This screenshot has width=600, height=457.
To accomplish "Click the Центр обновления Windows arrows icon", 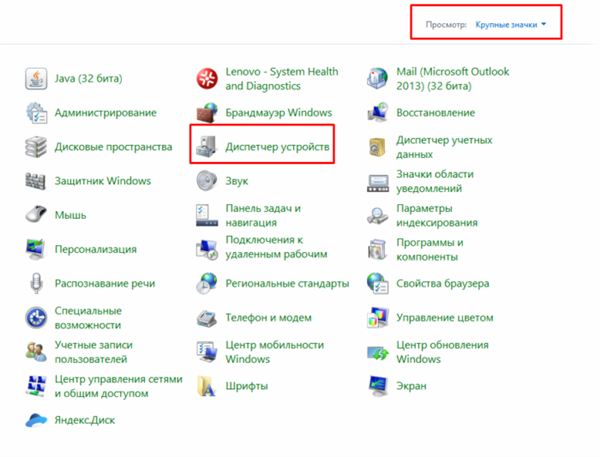I will (x=378, y=353).
